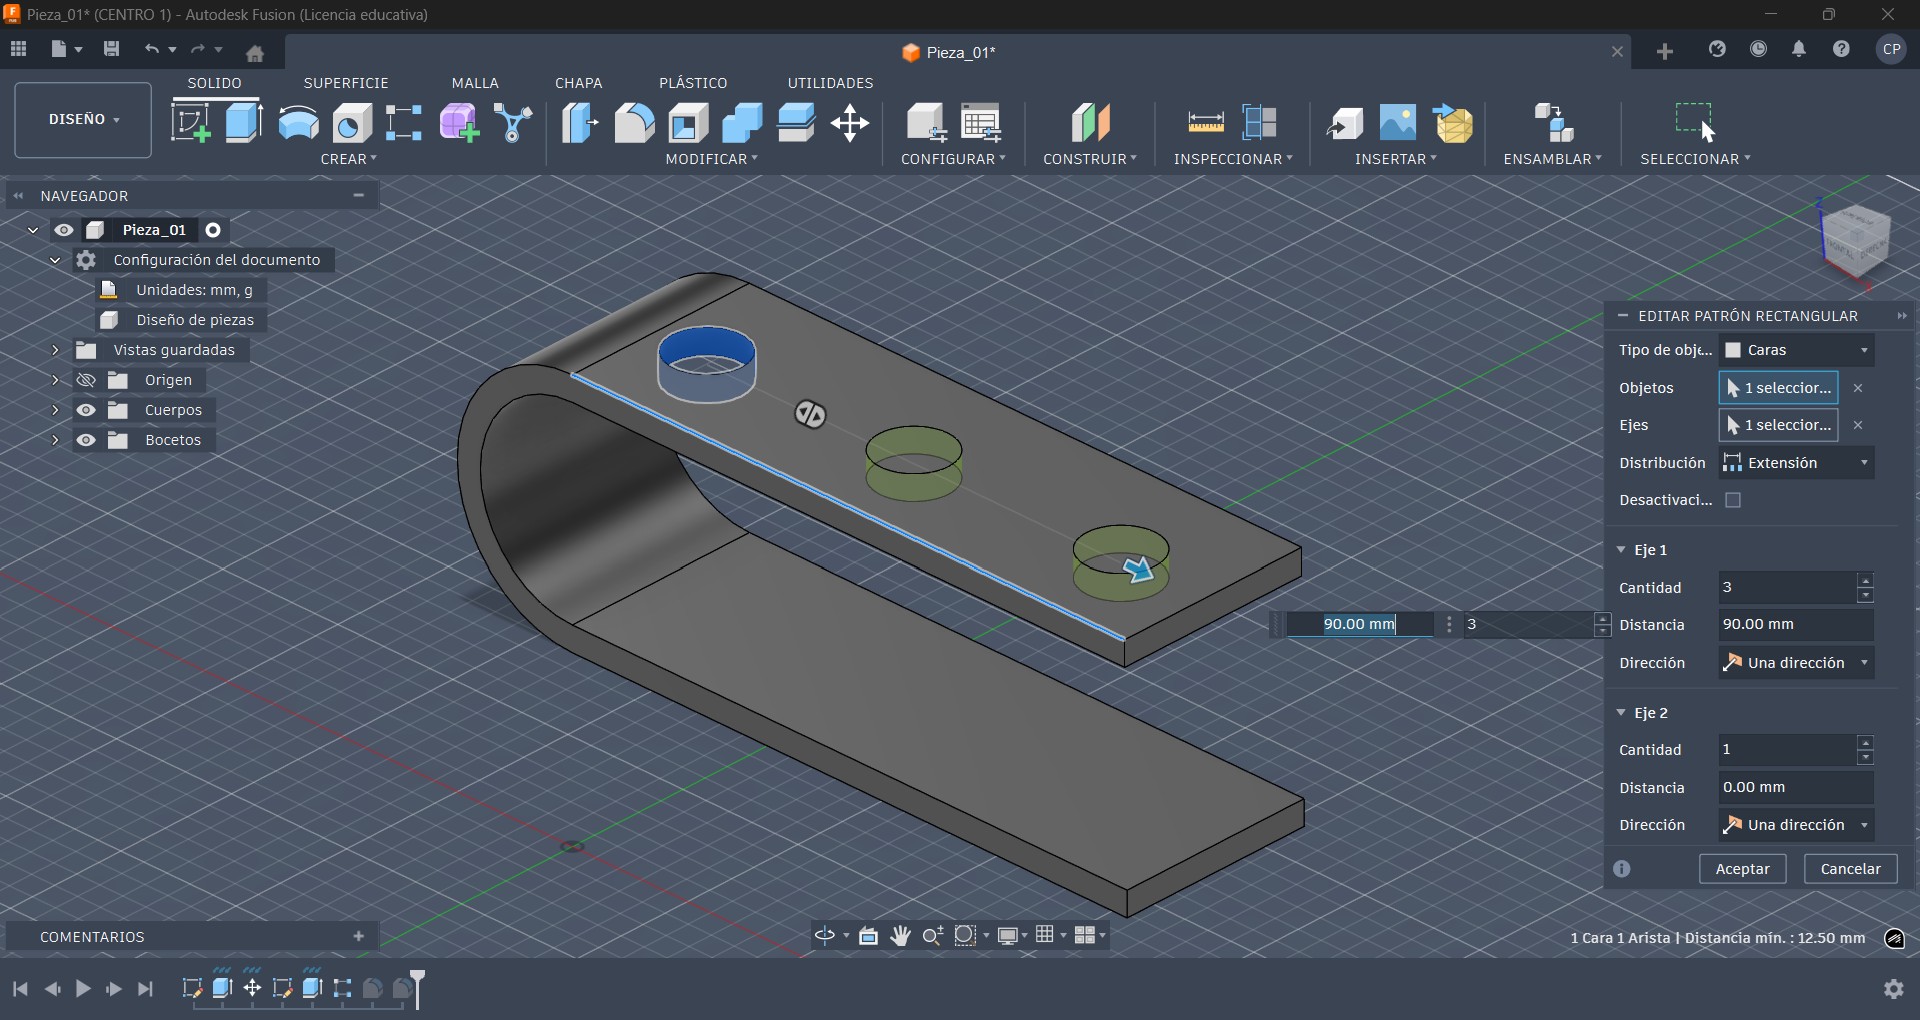The width and height of the screenshot is (1920, 1020).
Task: Open the UTILIDADES ribbon tab
Action: (x=830, y=83)
